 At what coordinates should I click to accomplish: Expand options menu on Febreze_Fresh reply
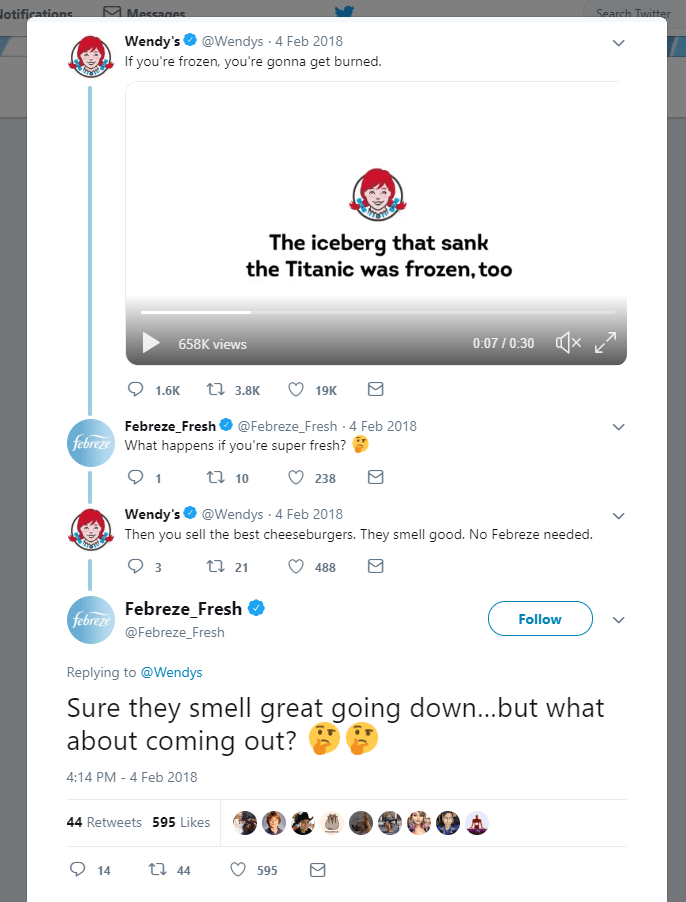click(618, 426)
